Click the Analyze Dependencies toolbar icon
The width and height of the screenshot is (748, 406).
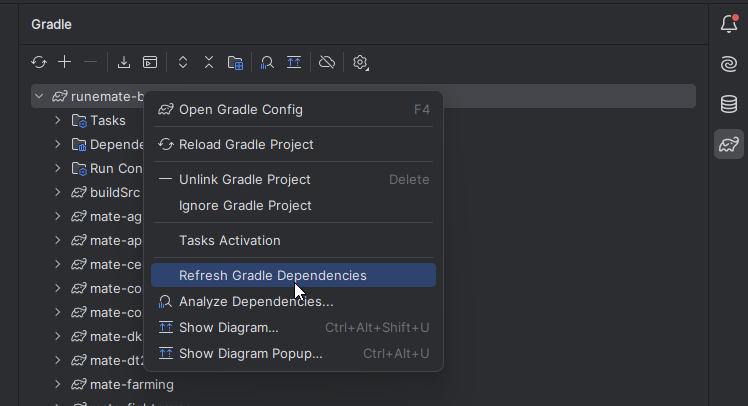tap(267, 62)
